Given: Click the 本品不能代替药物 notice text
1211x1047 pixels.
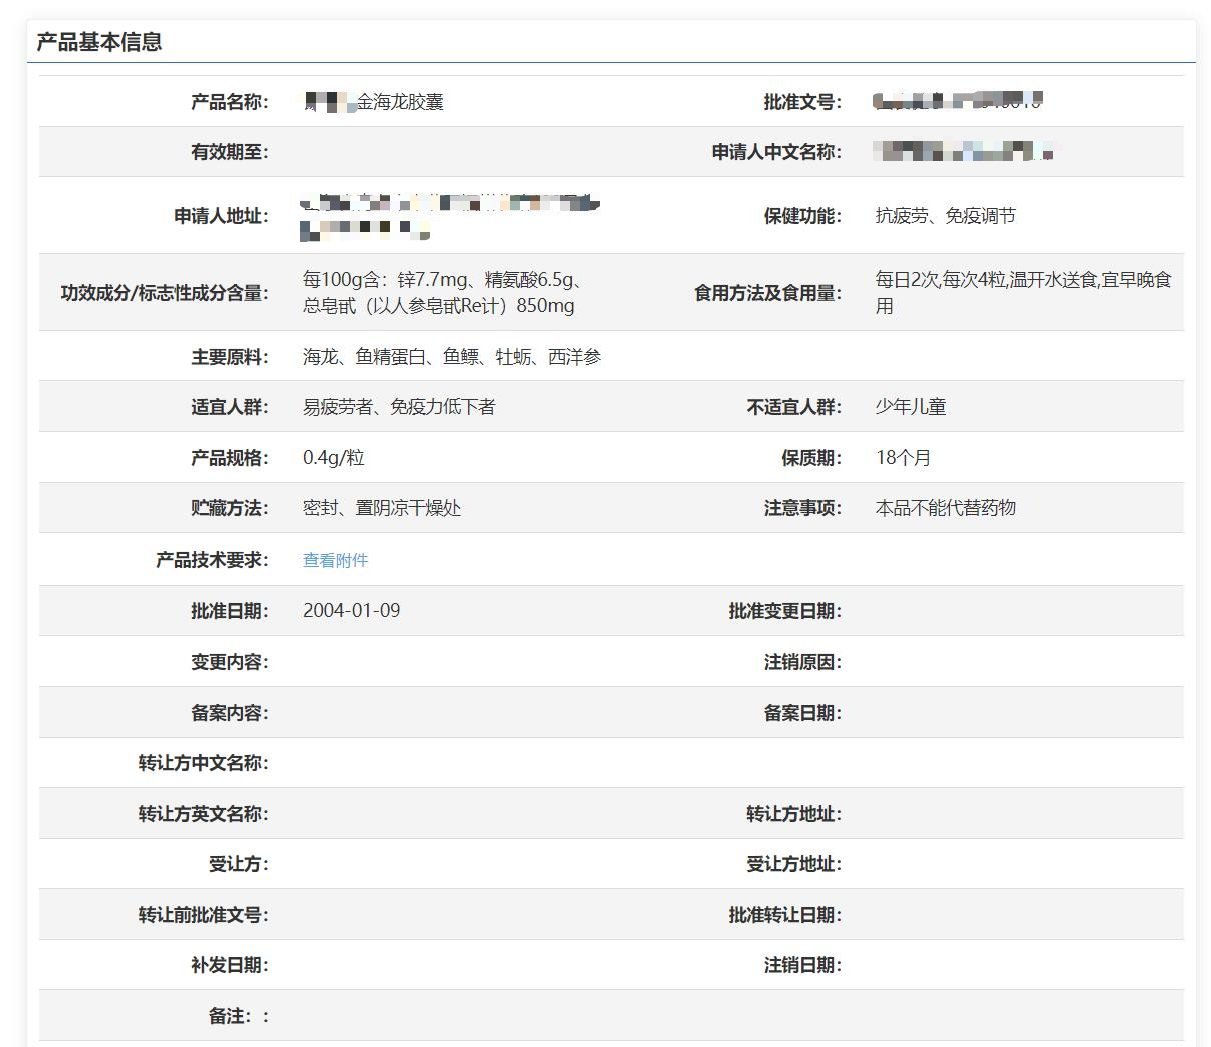Looking at the screenshot, I should (945, 508).
